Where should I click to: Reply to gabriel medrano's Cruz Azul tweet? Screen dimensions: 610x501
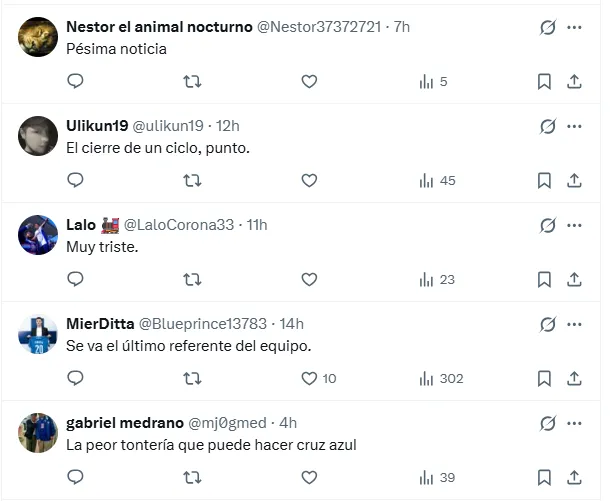[x=75, y=478]
